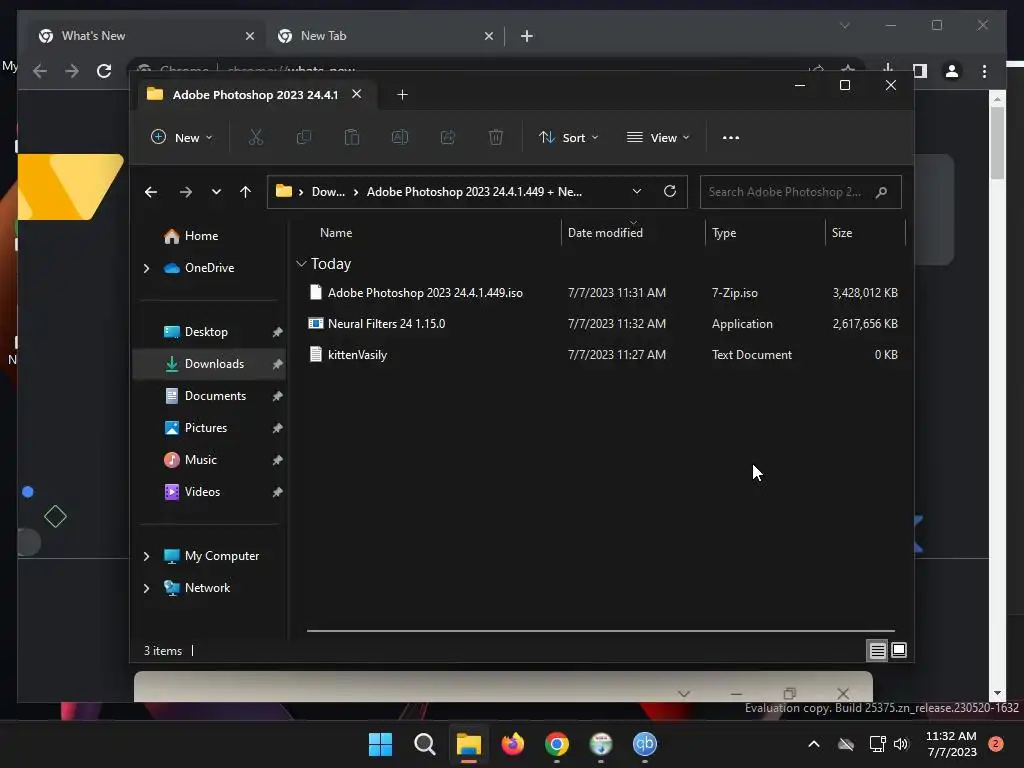Switch to large thumbnails view icon
Viewport: 1024px width, 768px height.
(x=899, y=650)
